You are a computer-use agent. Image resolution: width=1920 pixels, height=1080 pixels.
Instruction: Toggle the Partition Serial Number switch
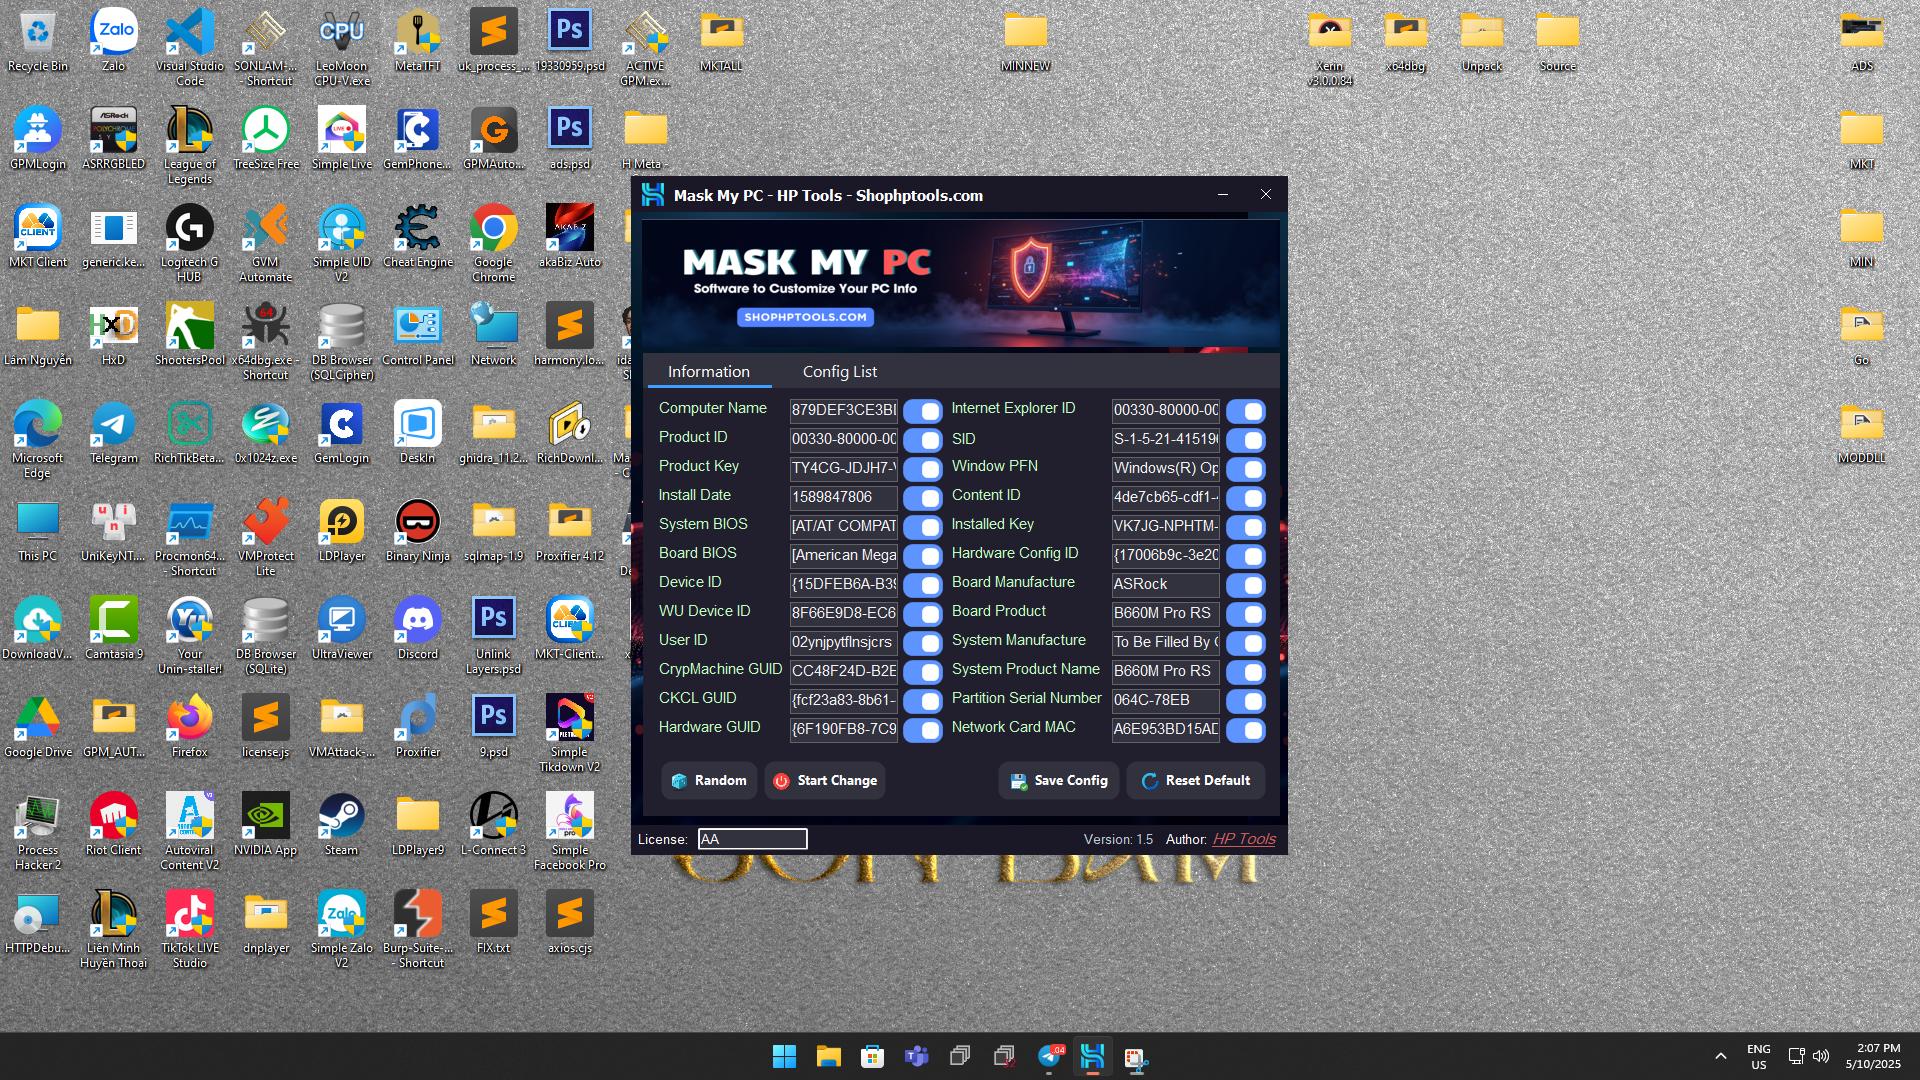click(1246, 701)
